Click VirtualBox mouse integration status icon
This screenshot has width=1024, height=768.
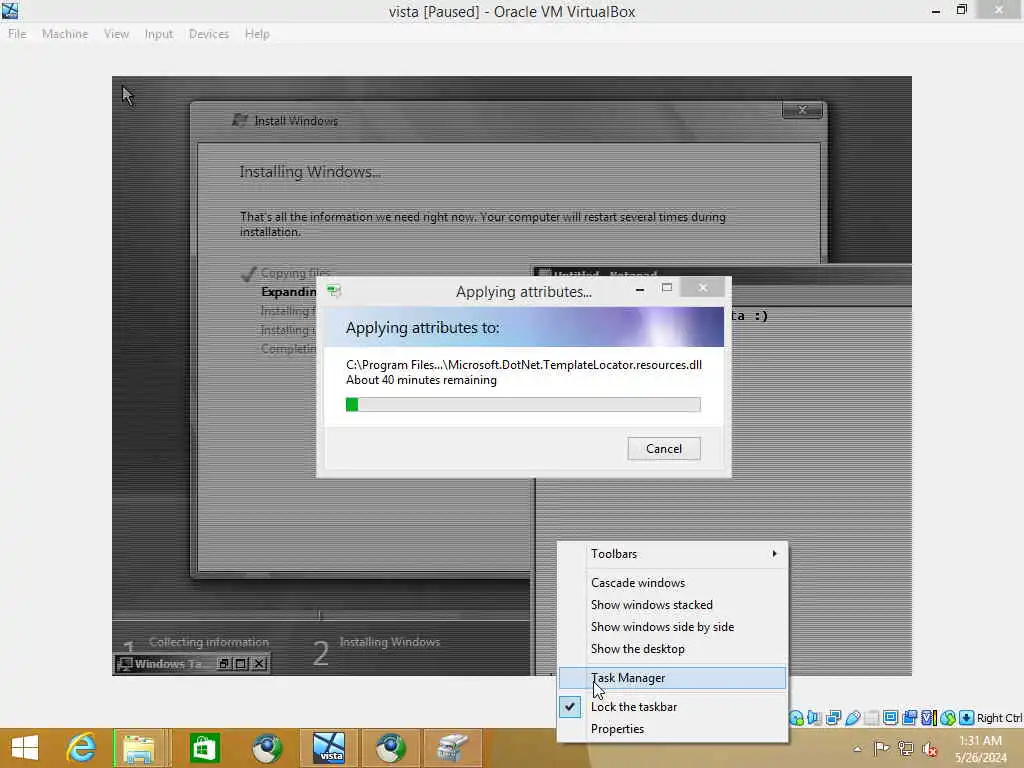click(x=948, y=718)
